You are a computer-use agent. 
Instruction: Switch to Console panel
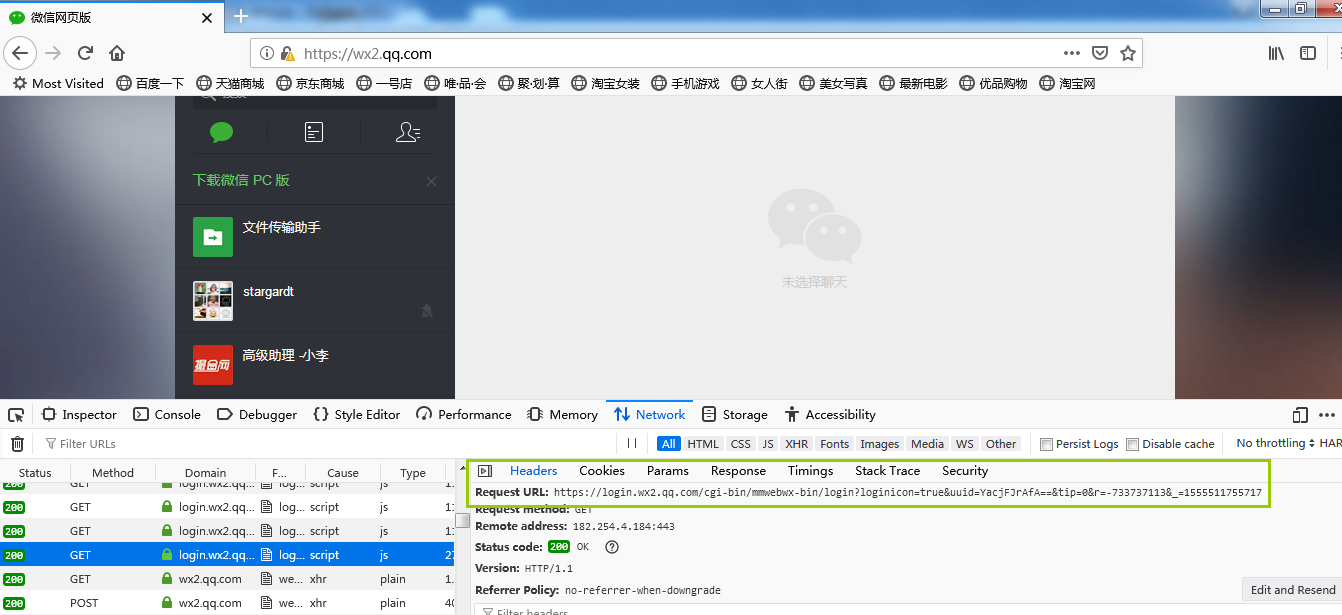pos(167,415)
